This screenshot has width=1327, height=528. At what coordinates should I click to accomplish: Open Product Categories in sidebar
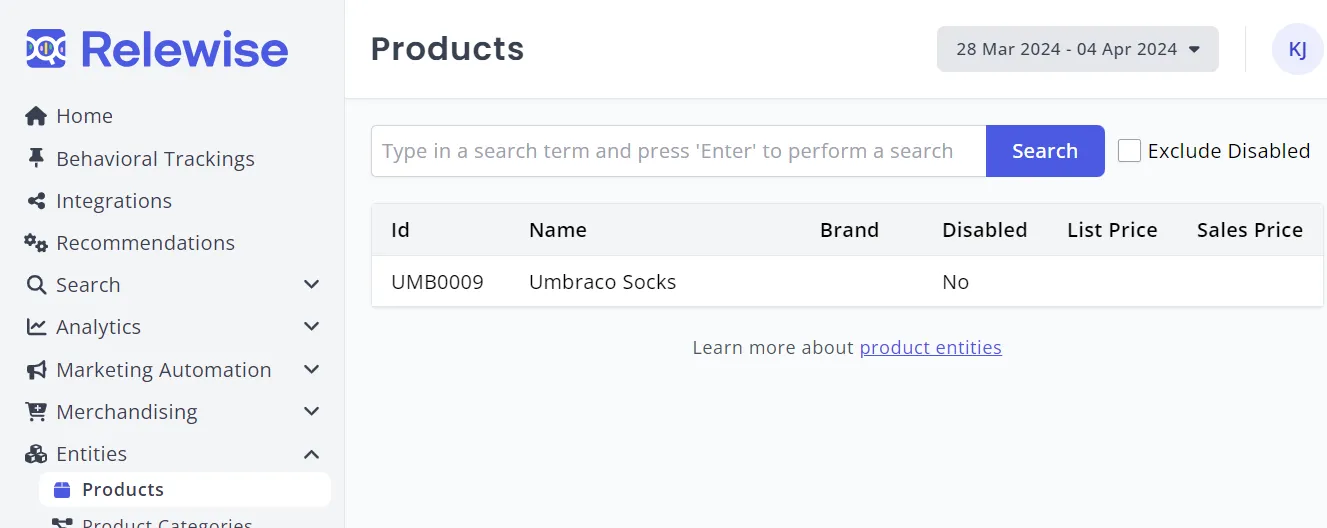166,522
